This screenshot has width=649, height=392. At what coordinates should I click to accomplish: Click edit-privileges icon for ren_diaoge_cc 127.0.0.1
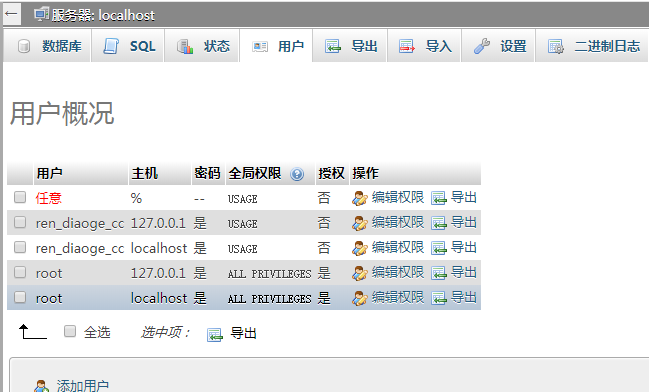pyautogui.click(x=360, y=224)
